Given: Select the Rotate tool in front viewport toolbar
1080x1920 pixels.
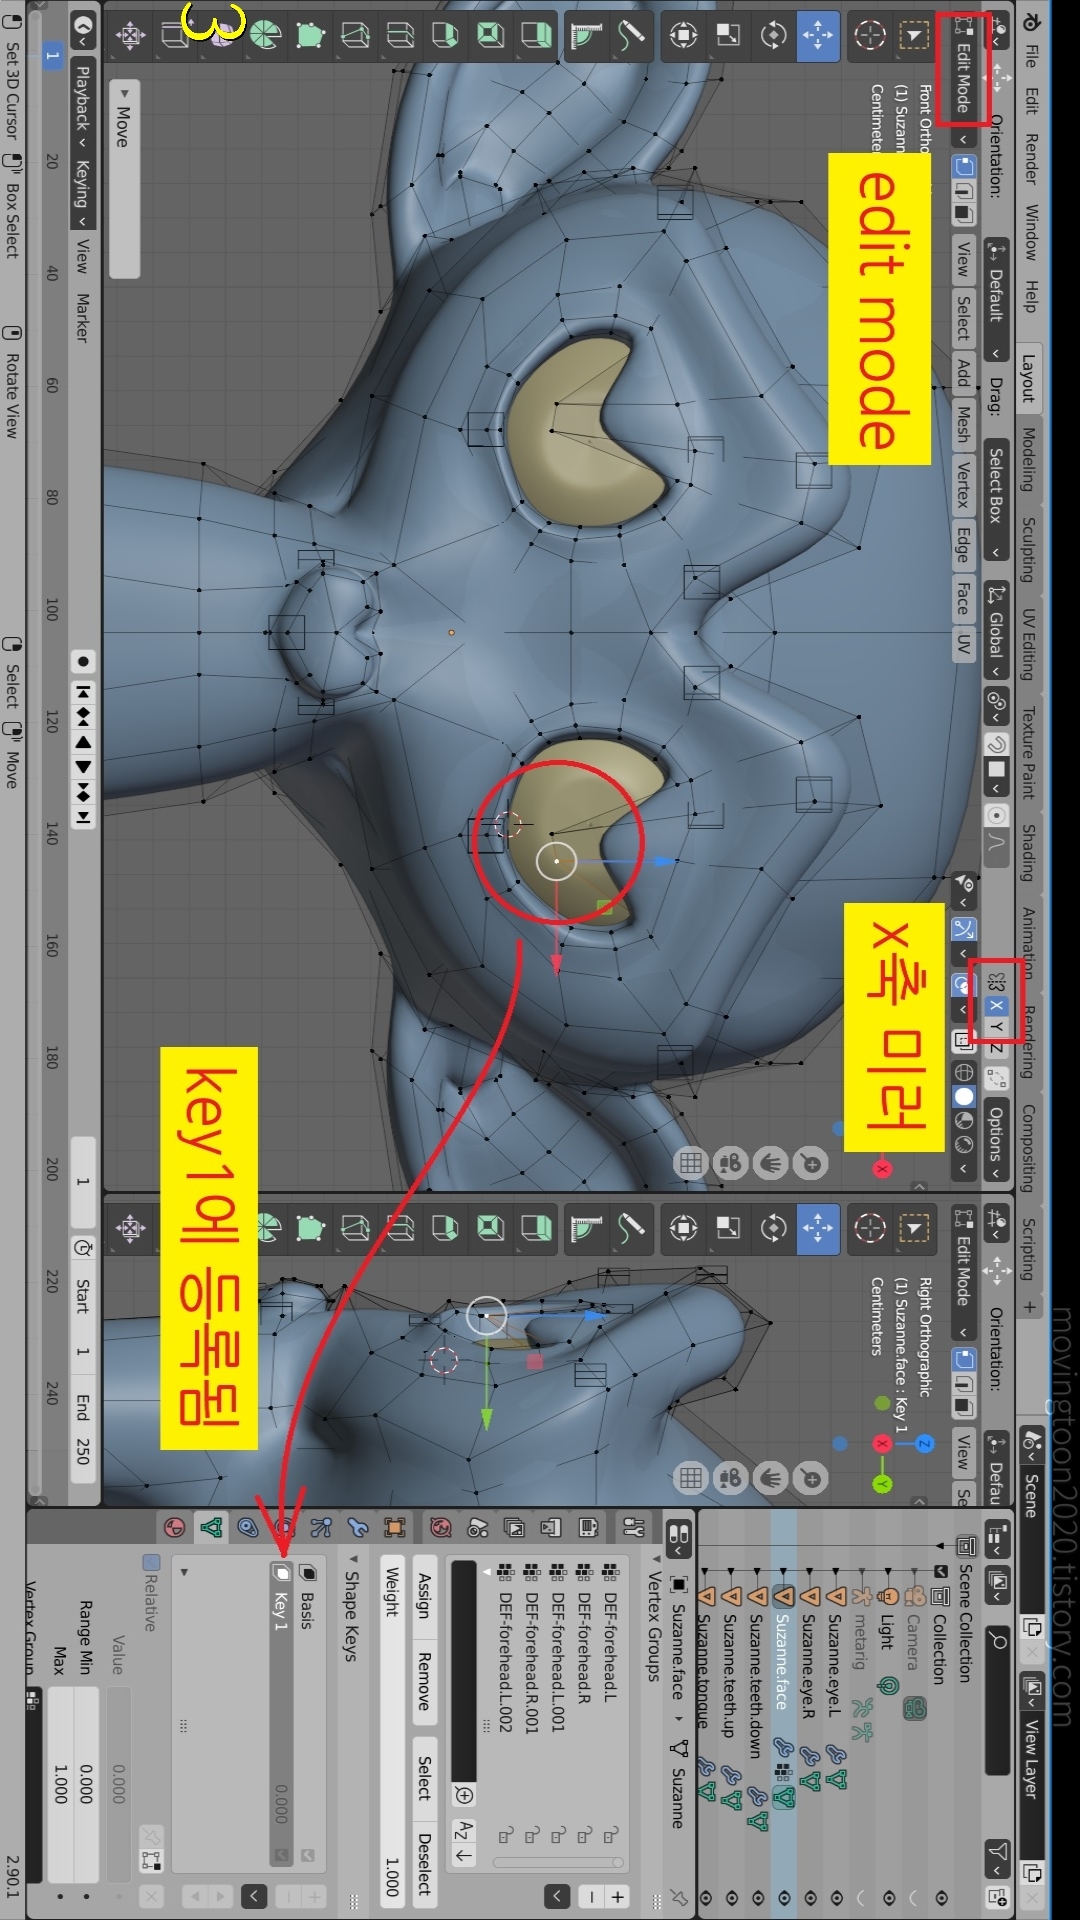Looking at the screenshot, I should [774, 35].
